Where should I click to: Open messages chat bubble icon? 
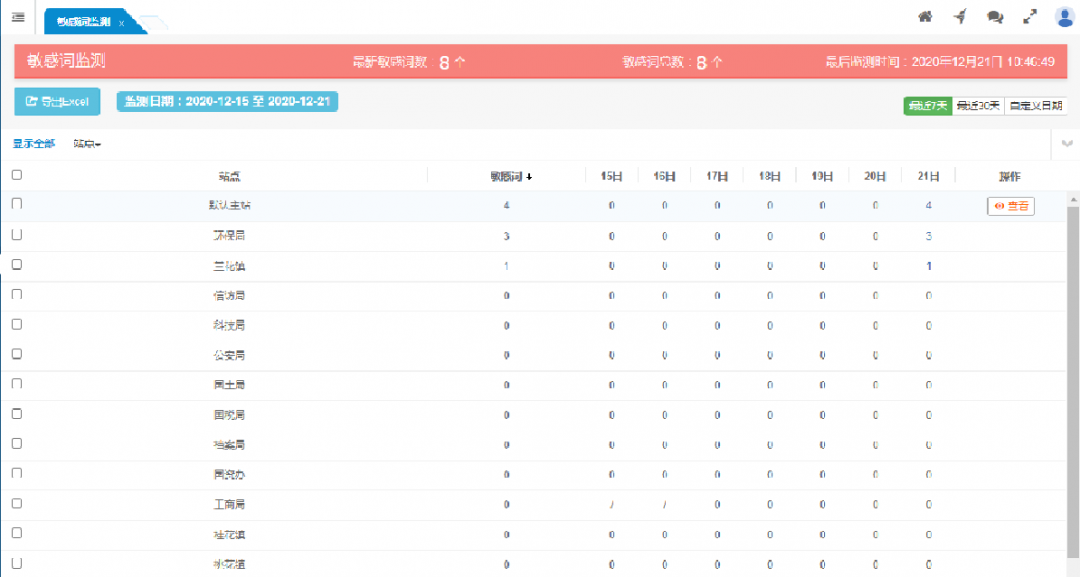click(995, 17)
